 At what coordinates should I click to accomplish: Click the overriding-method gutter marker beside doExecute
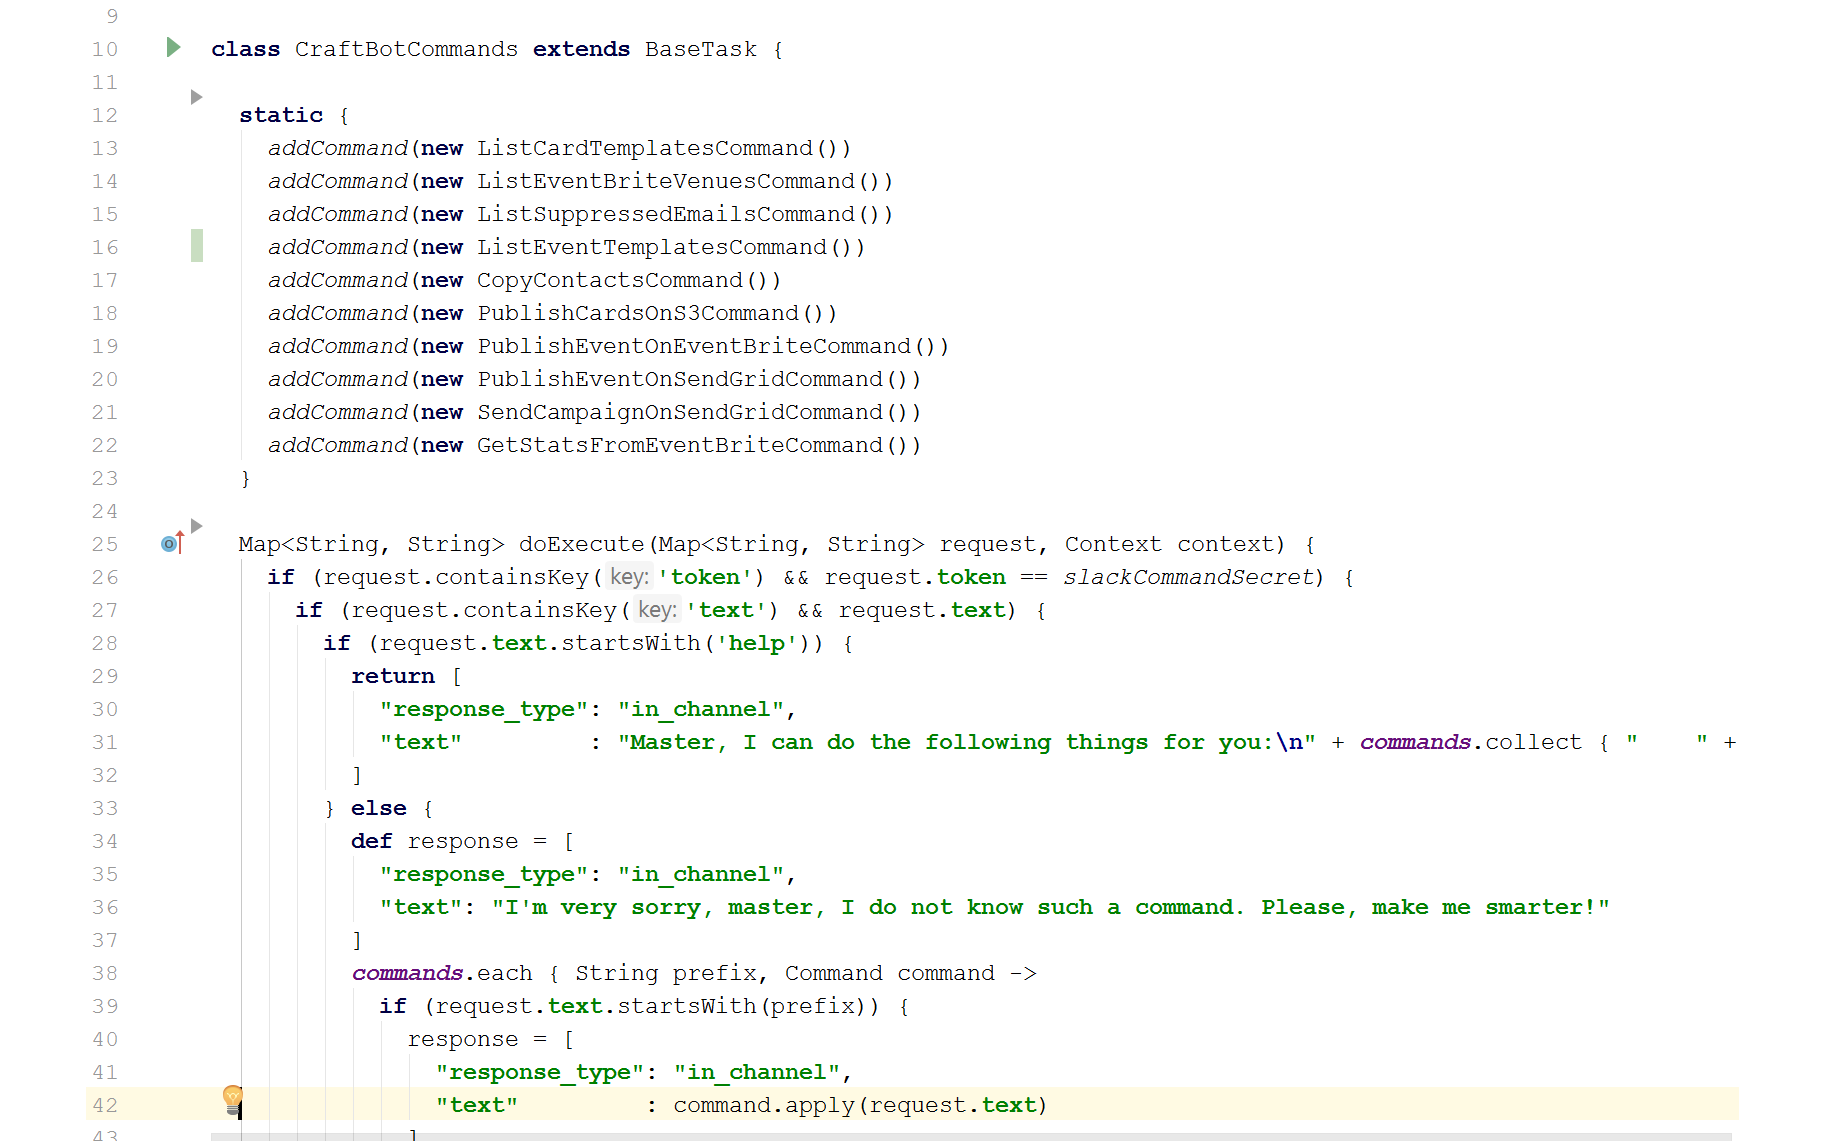pyautogui.click(x=170, y=544)
